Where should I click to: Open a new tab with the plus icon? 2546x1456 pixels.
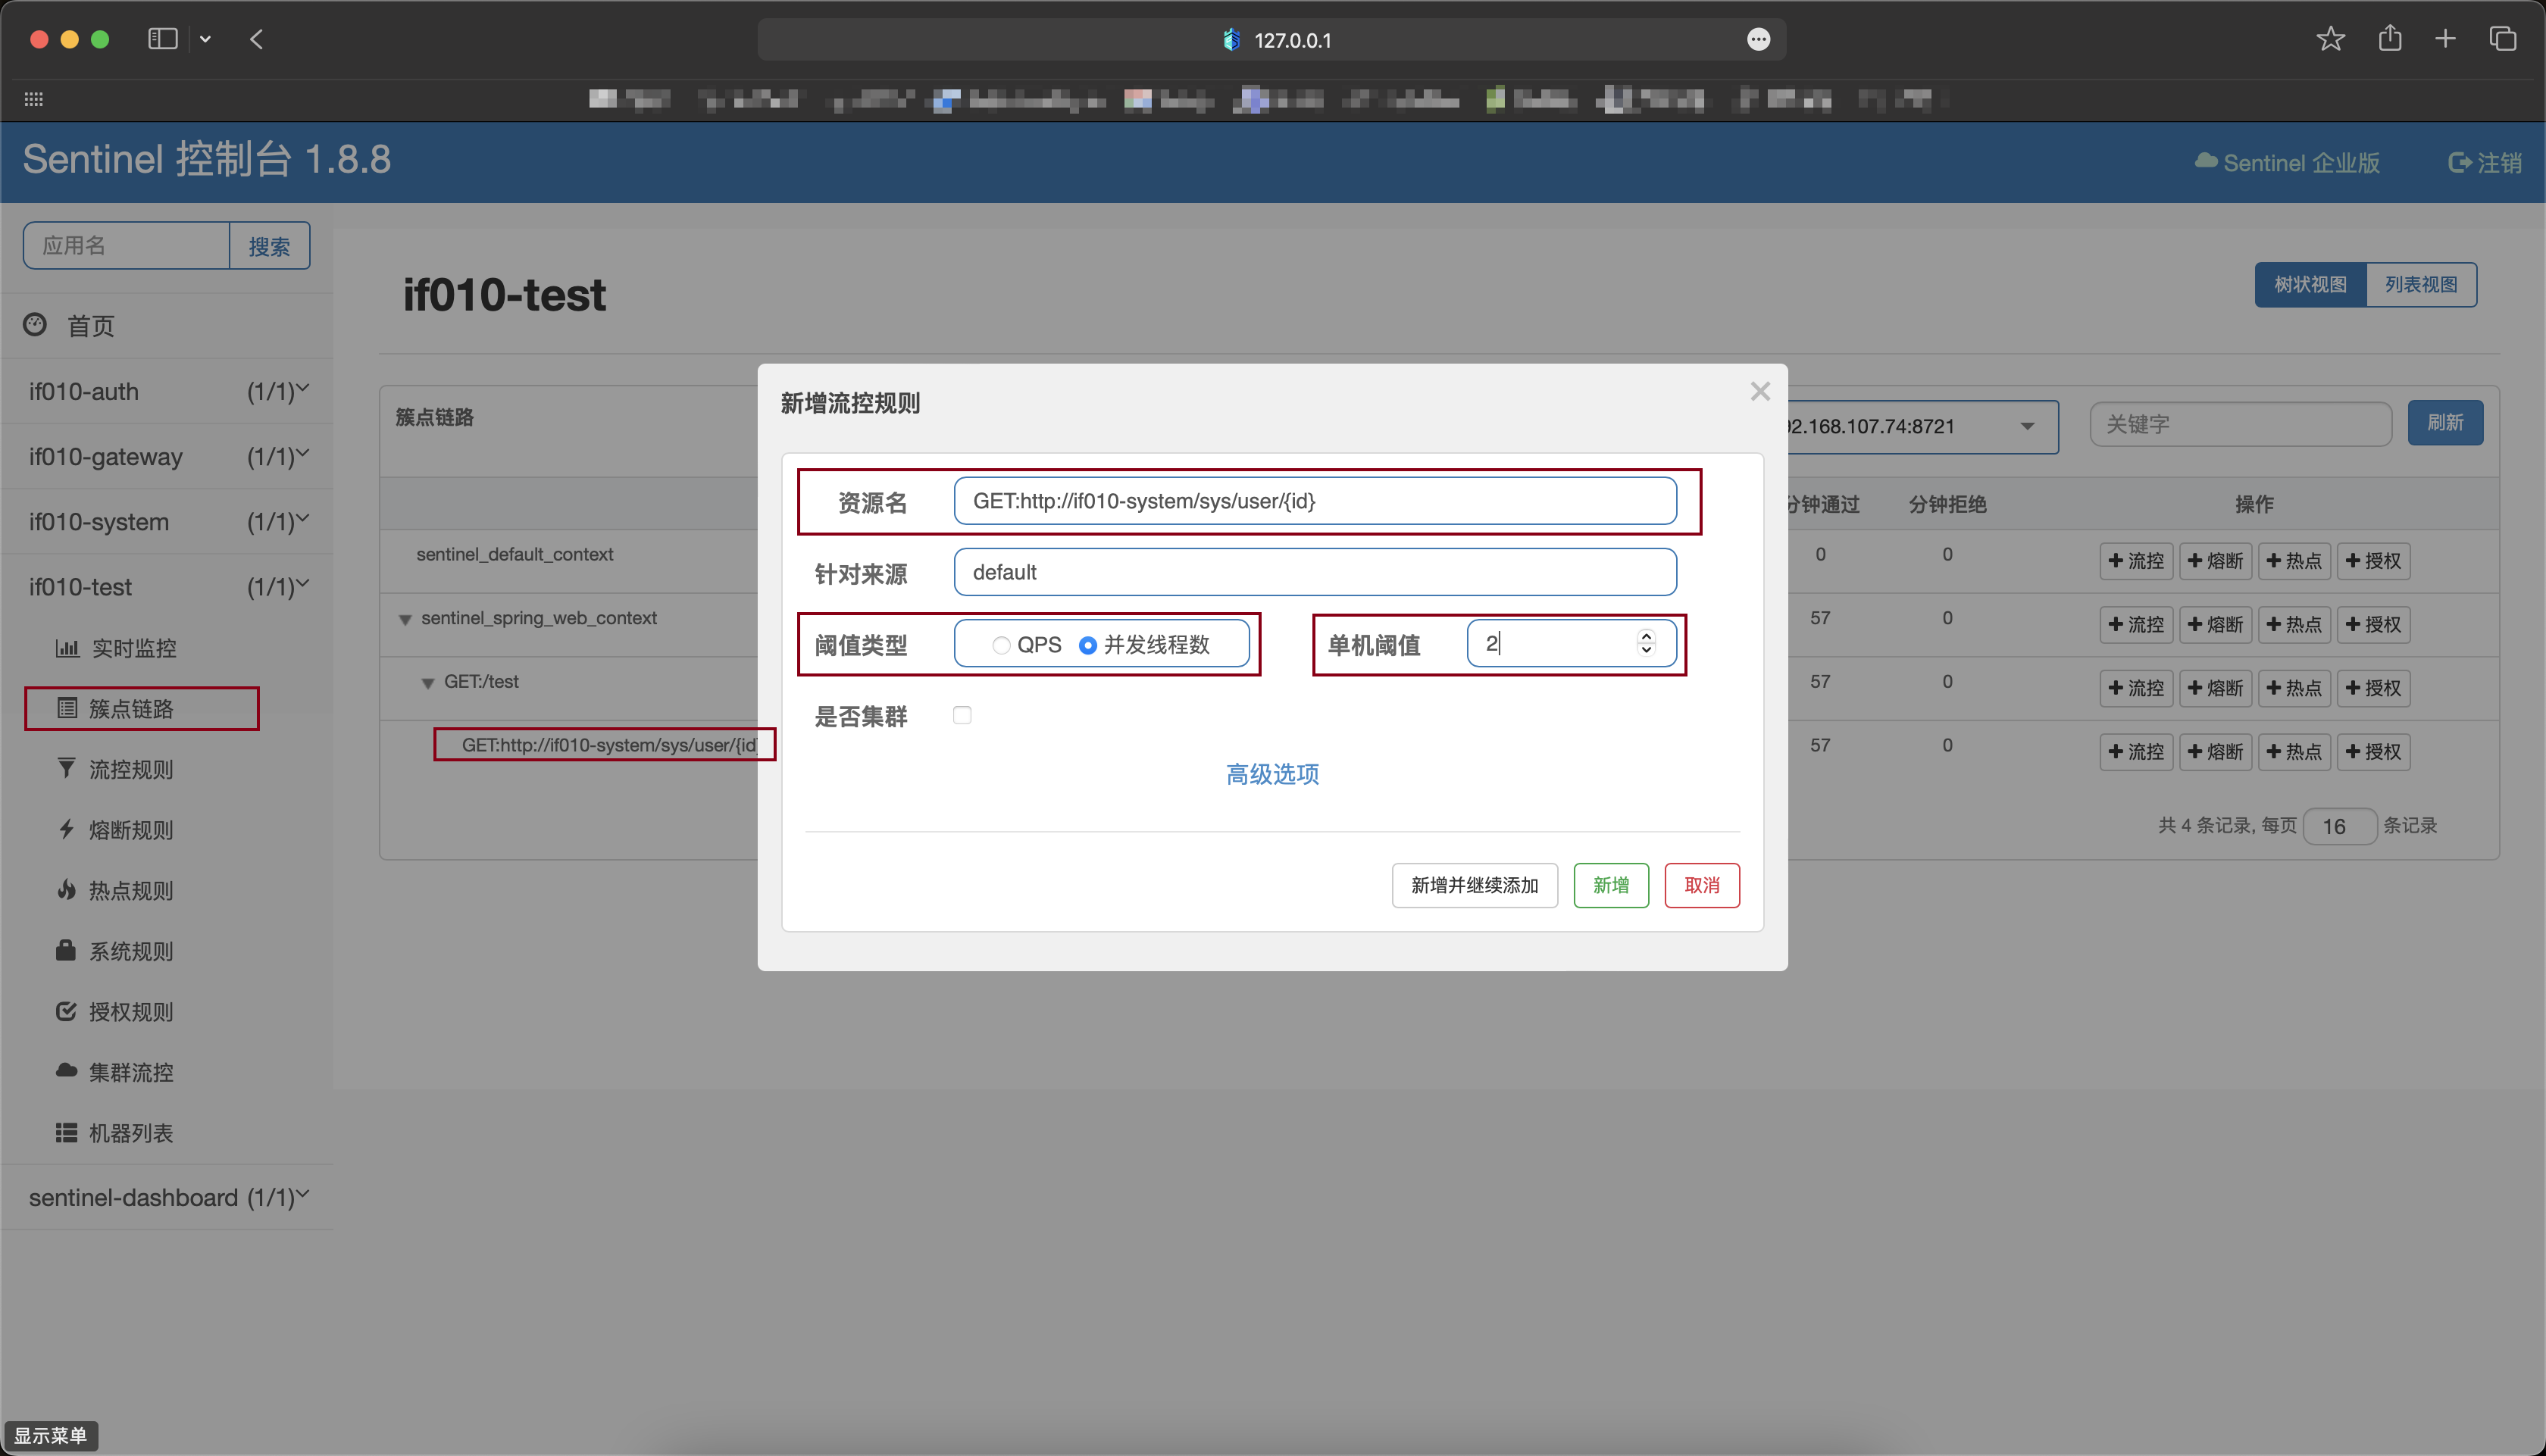2445,39
